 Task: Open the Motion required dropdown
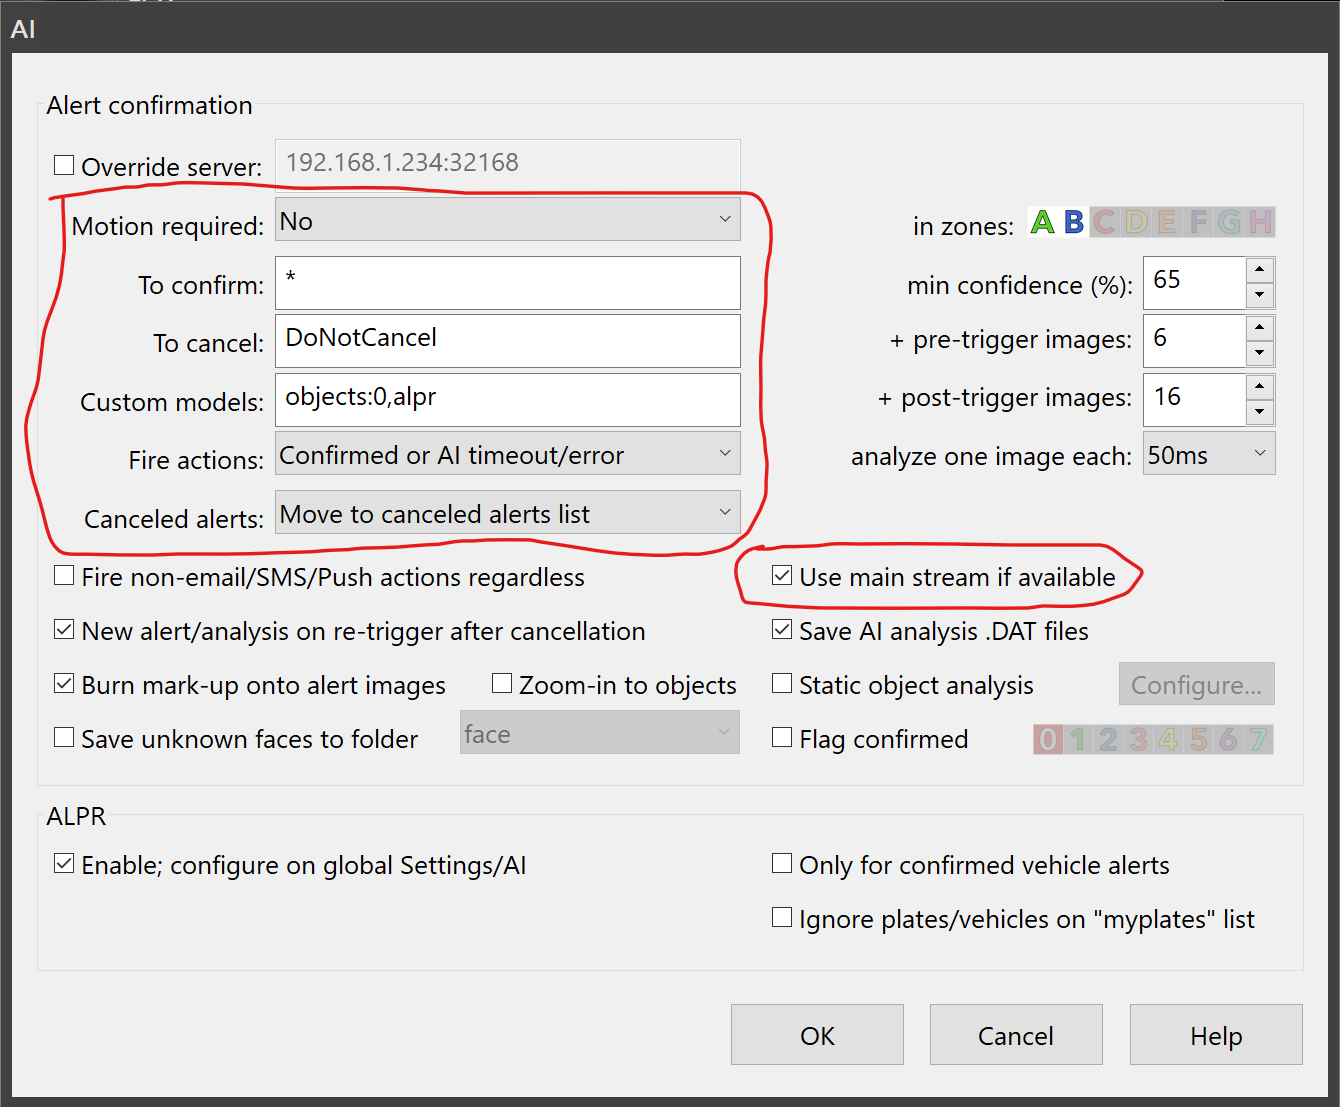[x=507, y=220]
